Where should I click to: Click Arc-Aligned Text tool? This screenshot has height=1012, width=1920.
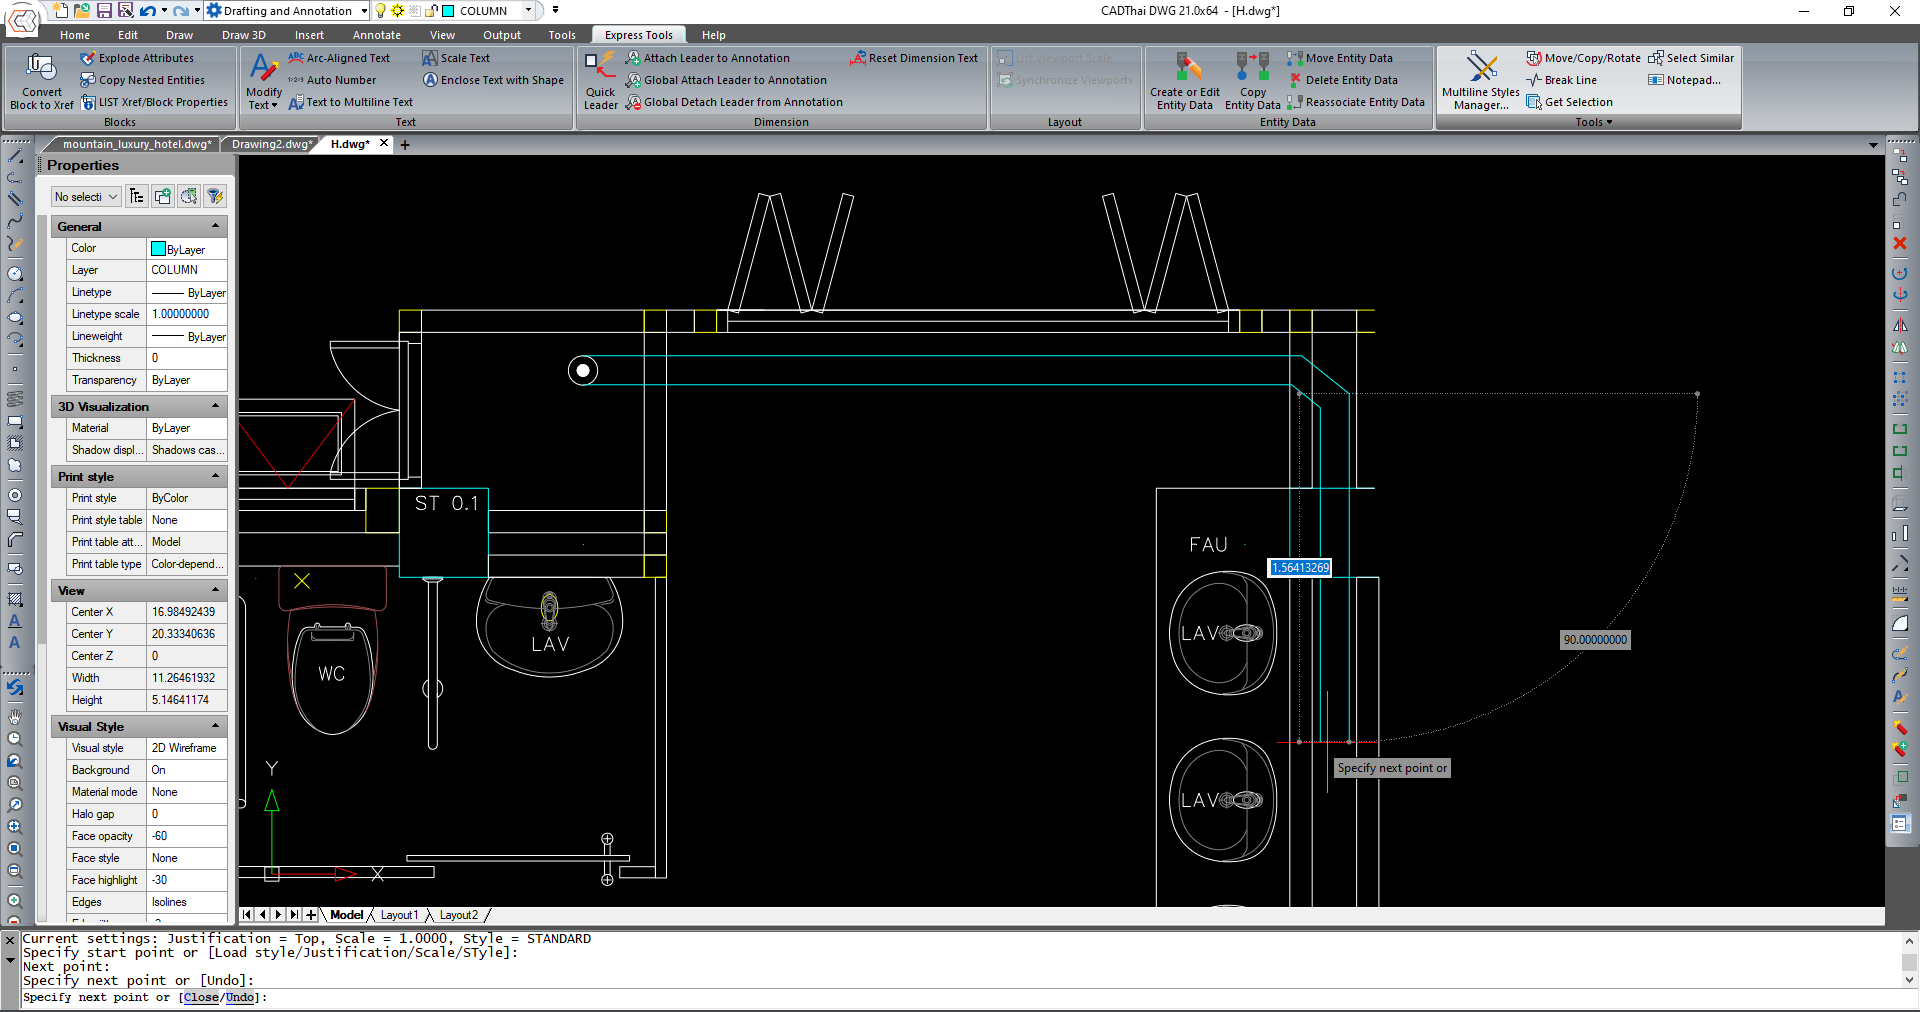coord(339,58)
